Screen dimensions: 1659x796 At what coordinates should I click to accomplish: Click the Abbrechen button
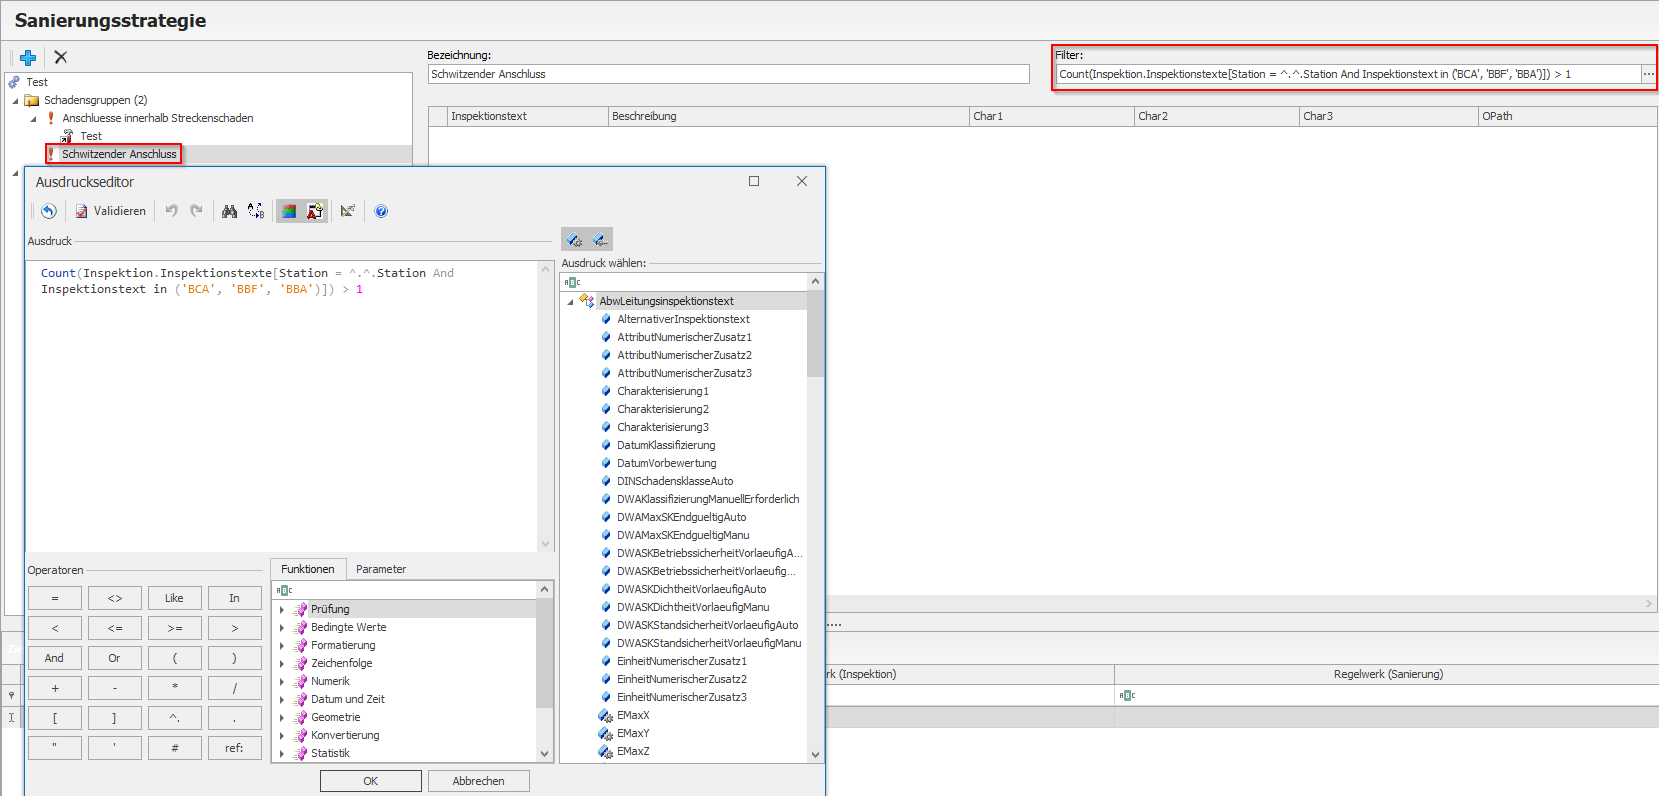click(x=478, y=781)
